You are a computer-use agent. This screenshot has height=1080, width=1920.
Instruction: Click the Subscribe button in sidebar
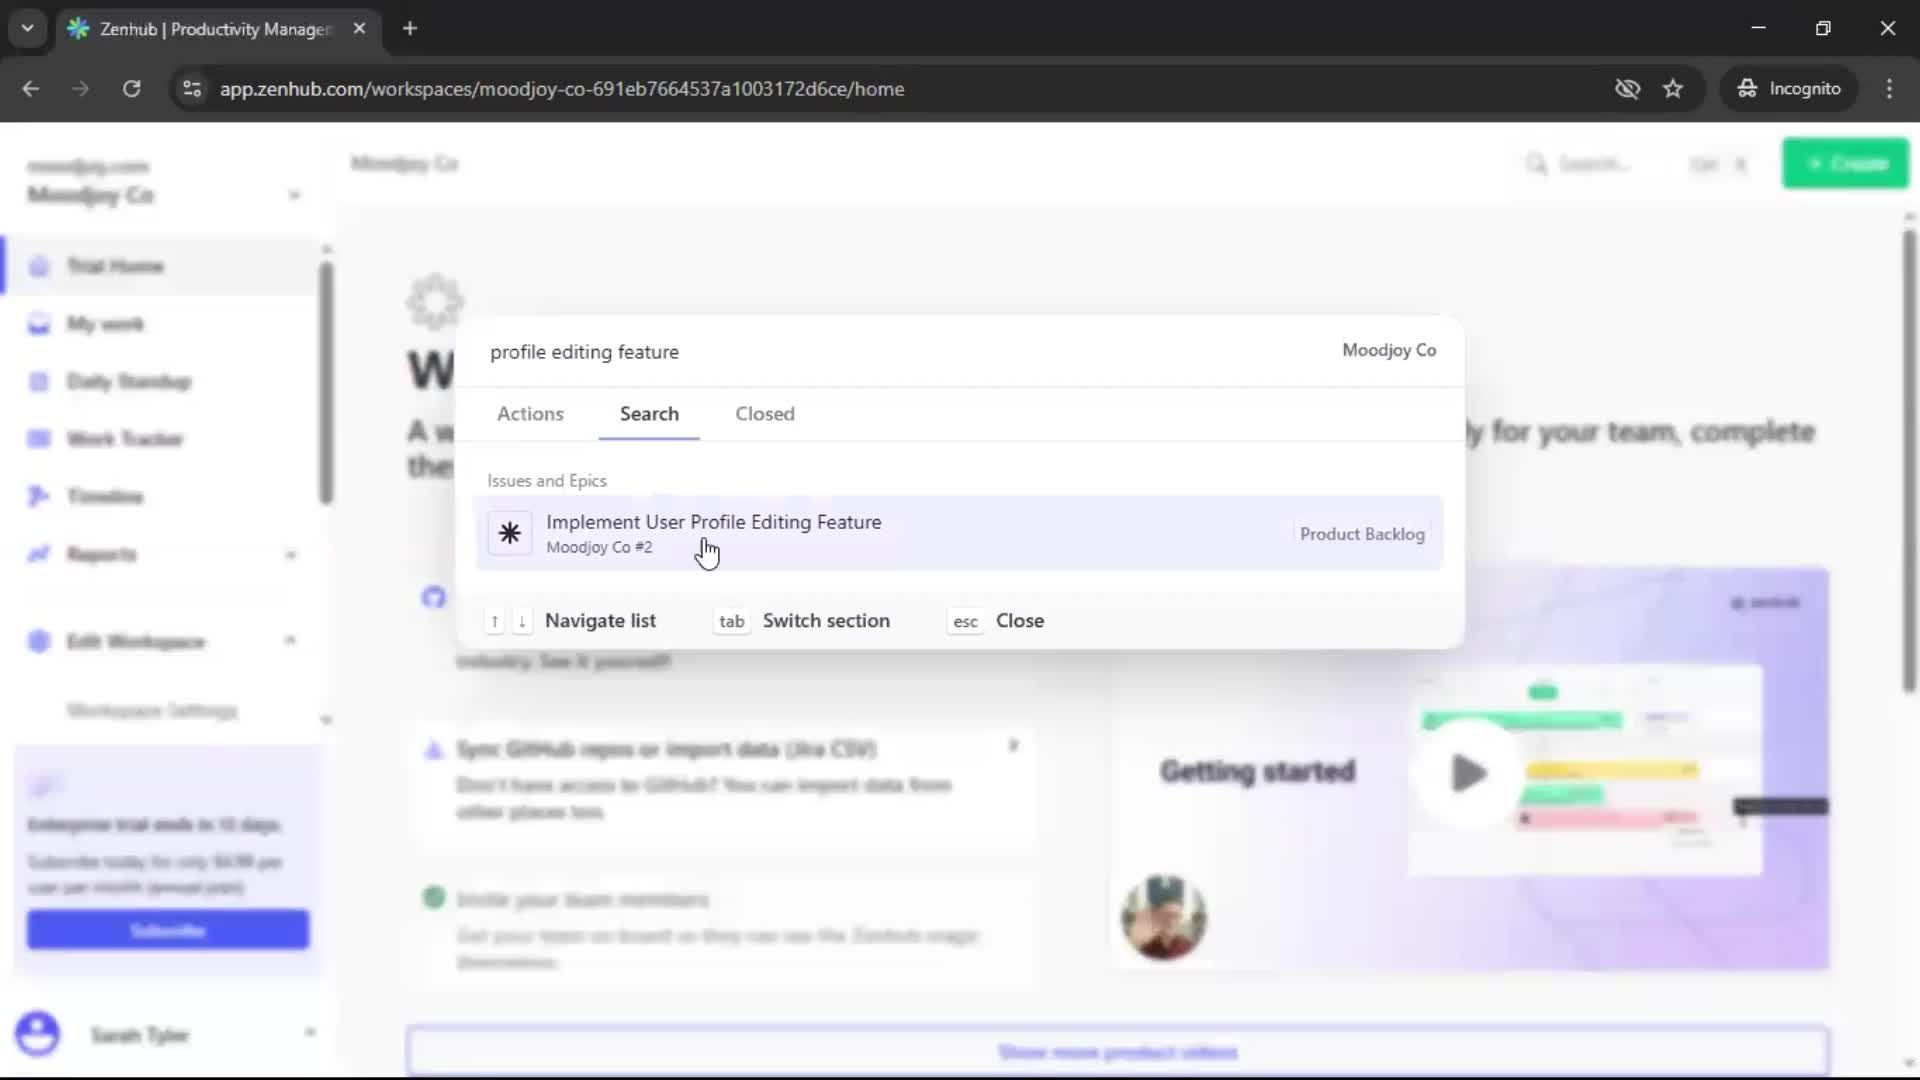(167, 929)
